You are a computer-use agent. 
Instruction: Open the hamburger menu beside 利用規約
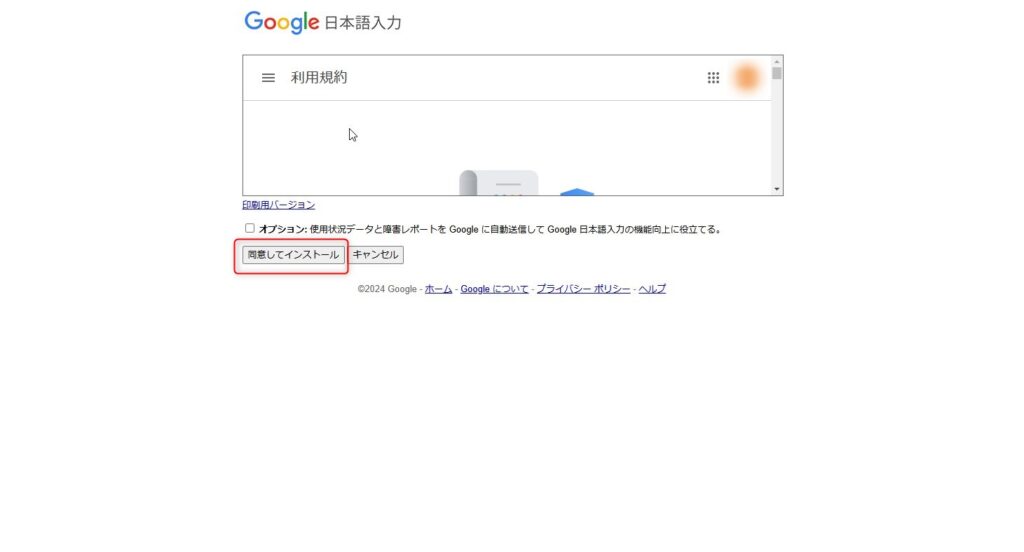point(268,78)
